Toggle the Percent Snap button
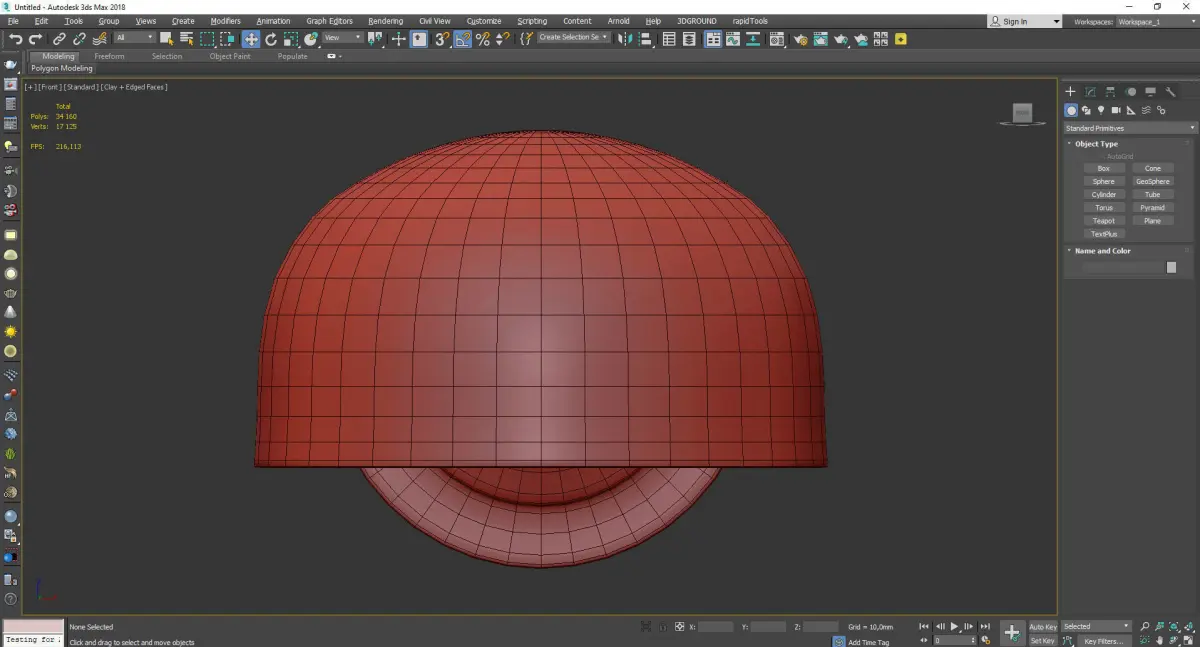Screen dimensions: 1200x647 click(483, 39)
